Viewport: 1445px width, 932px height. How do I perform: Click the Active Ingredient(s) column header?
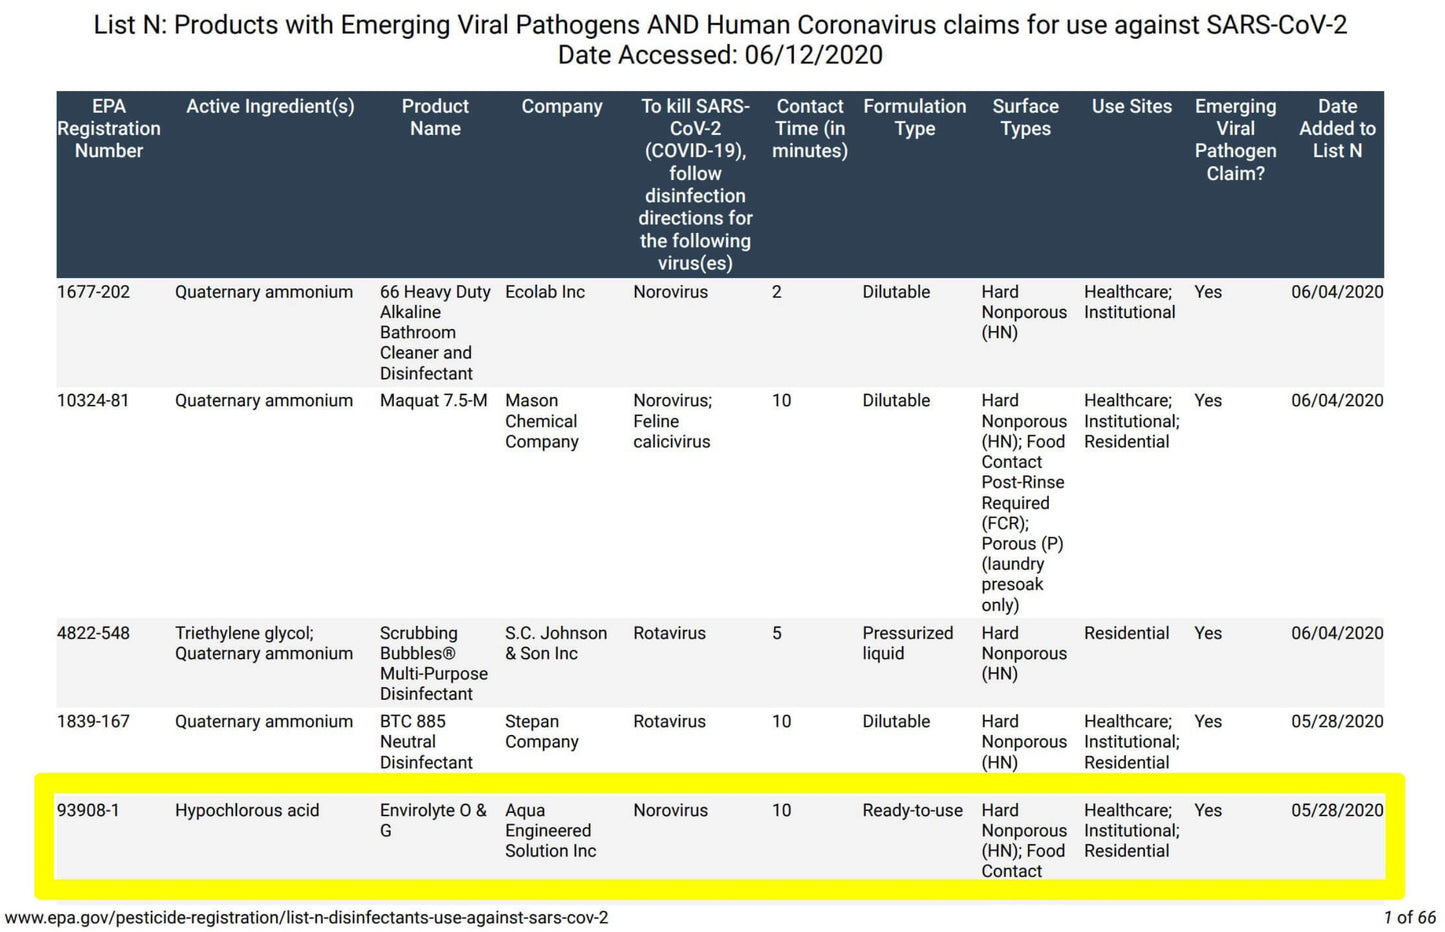[x=270, y=107]
